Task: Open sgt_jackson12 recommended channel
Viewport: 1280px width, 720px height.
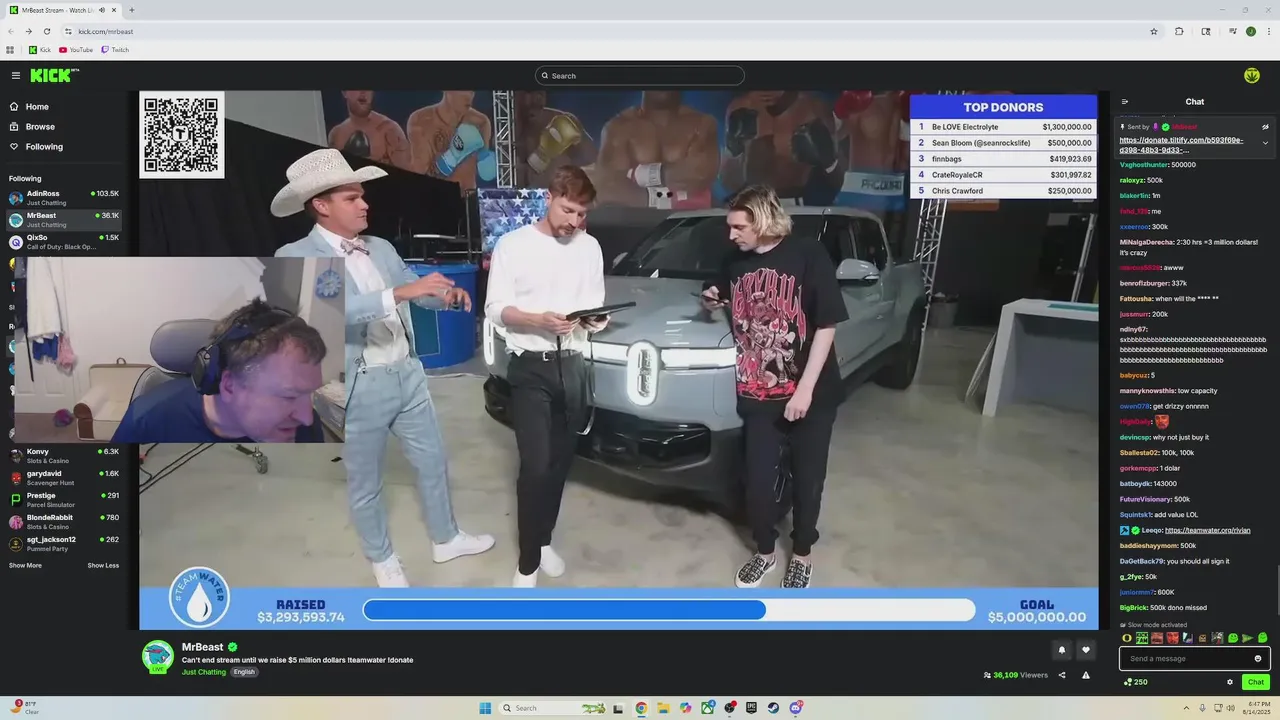Action: click(64, 543)
